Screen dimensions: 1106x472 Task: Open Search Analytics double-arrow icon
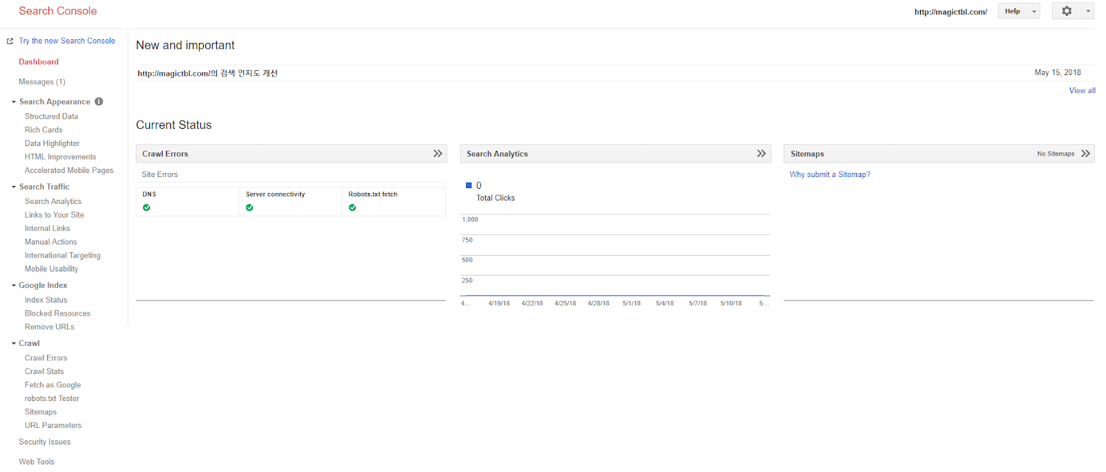click(761, 153)
